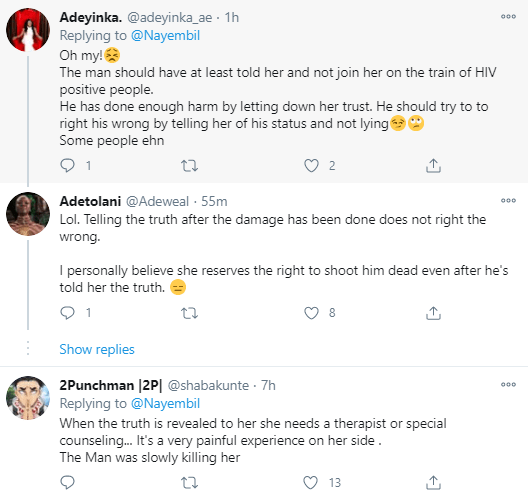Open @Nayembil link in Adeyinka's reply
This screenshot has height=494, width=528.
click(165, 35)
